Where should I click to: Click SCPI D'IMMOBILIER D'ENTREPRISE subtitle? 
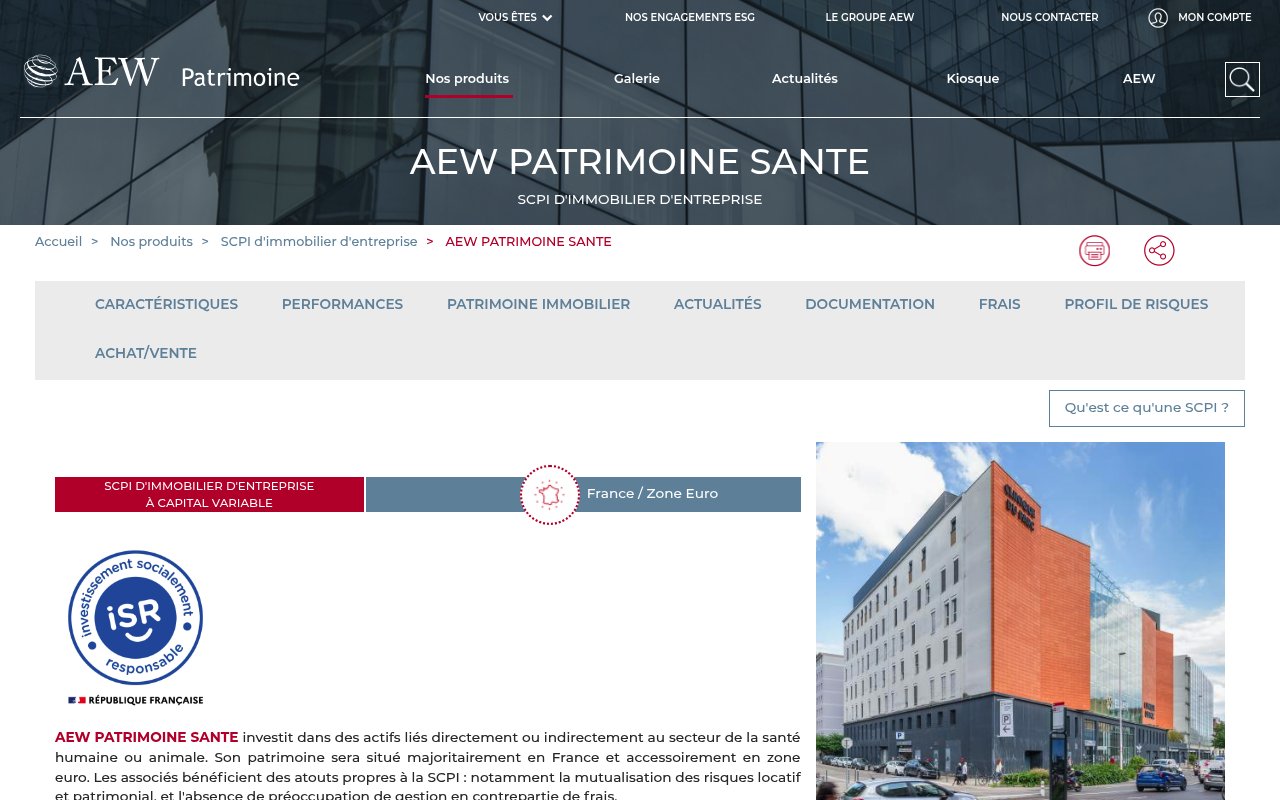coord(640,199)
